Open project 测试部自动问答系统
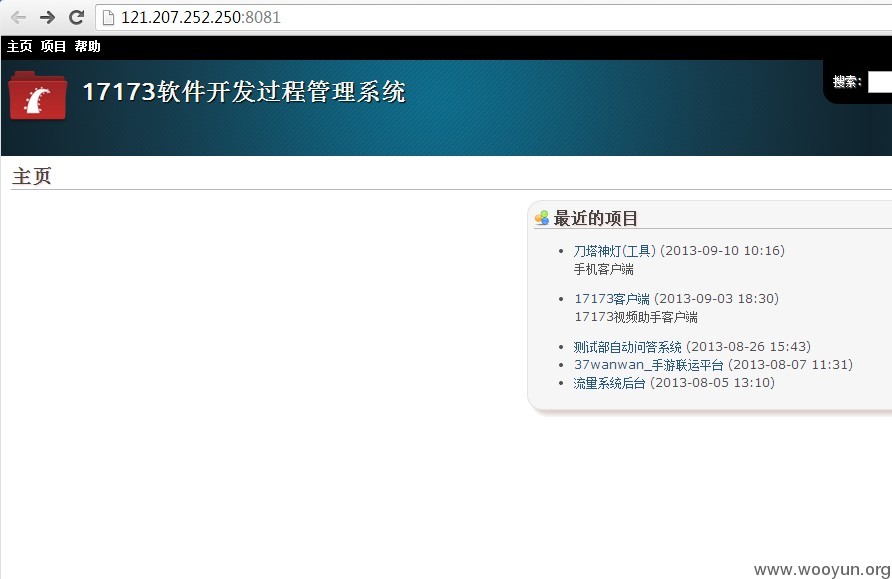 tap(627, 346)
